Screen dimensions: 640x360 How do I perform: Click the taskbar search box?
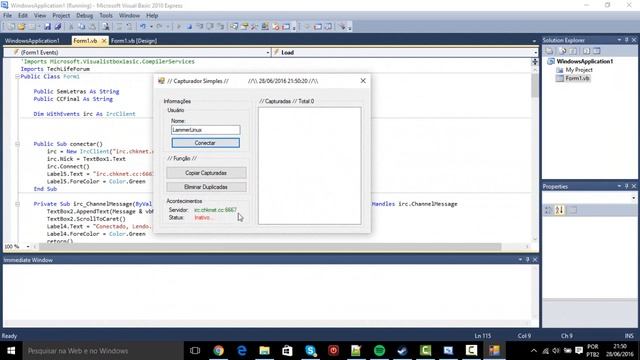pos(103,351)
